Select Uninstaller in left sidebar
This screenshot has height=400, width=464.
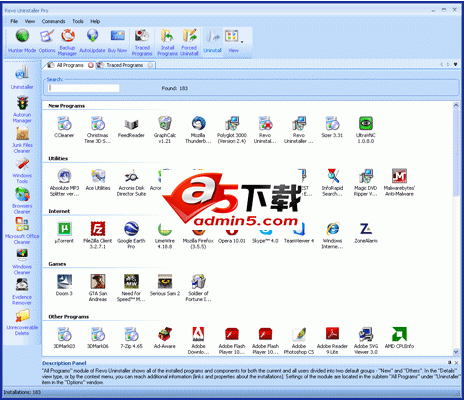click(22, 78)
